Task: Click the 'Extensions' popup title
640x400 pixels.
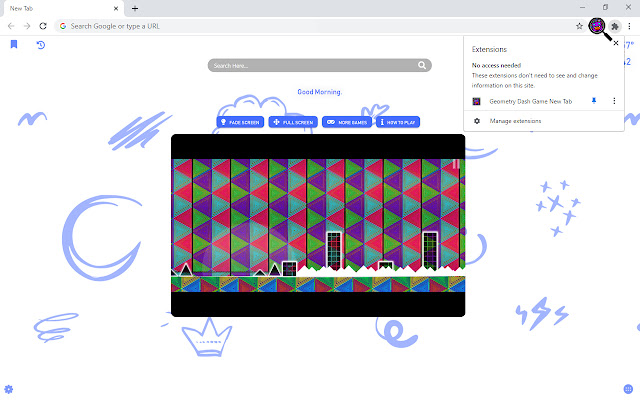Action: point(489,49)
